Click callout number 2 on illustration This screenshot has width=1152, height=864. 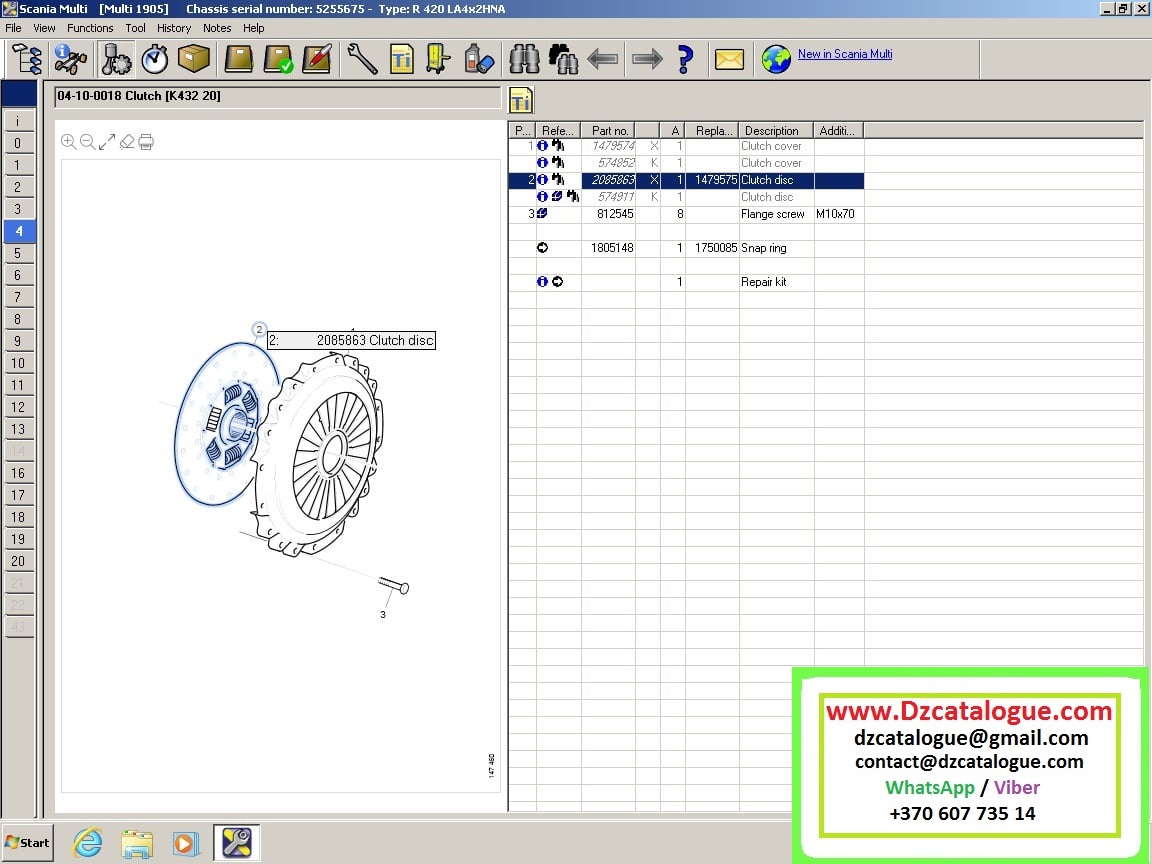click(x=259, y=330)
